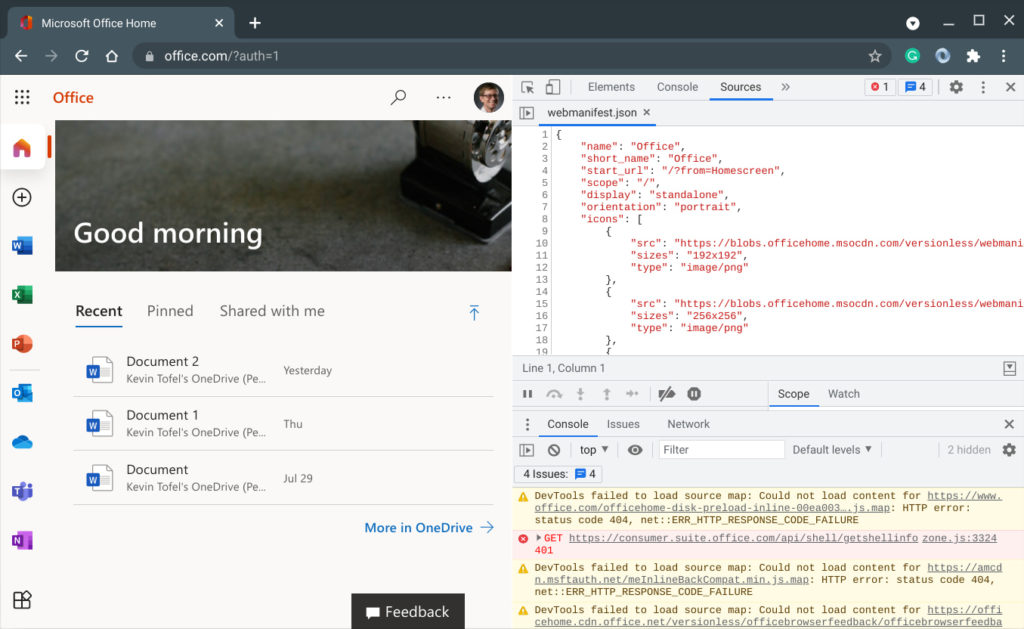This screenshot has height=629, width=1024.
Task: Open OneDrive from the sidebar
Action: [22, 442]
